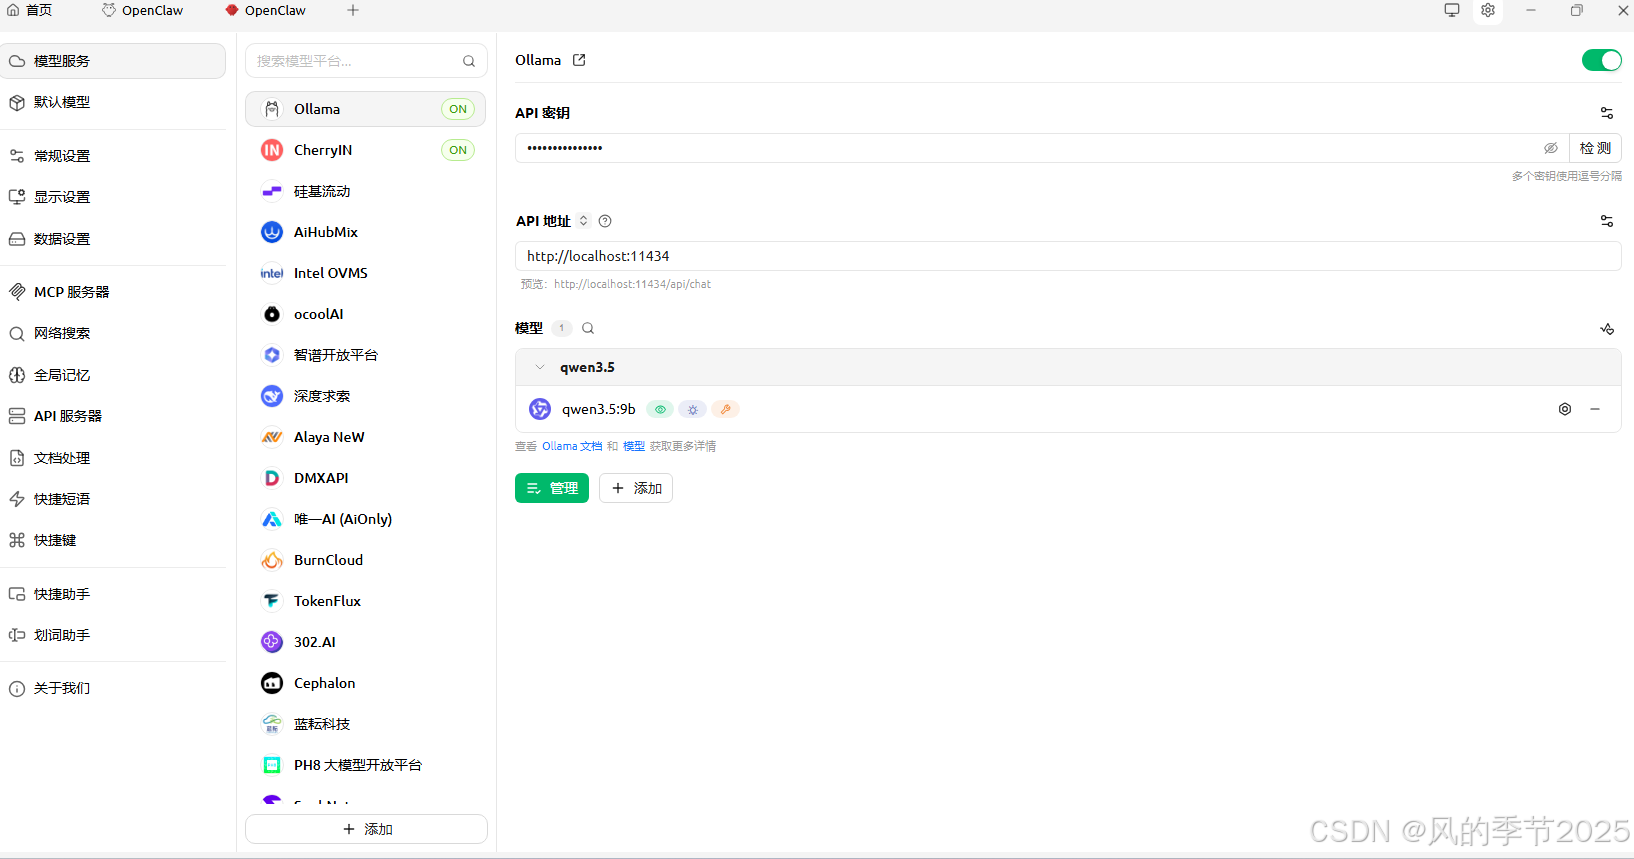Screen dimensions: 1634x859
Task: Select the Intel OVMS provider
Action: (x=365, y=273)
